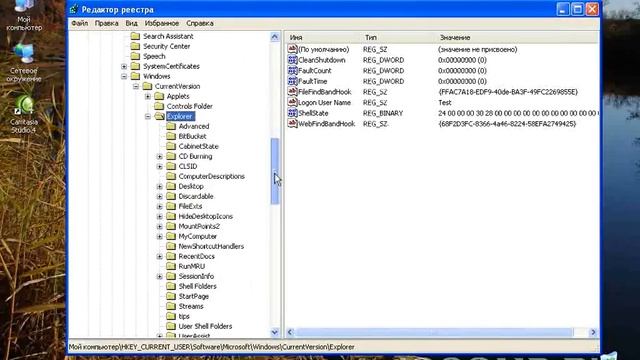
Task: Select the Controls Folder key icon
Action: point(159,106)
